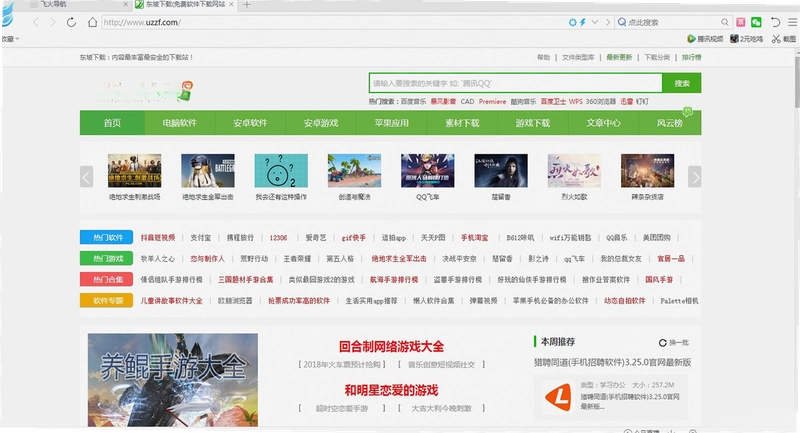The height and width of the screenshot is (433, 800).
Task: Go to browser home page icon
Action: coord(92,22)
